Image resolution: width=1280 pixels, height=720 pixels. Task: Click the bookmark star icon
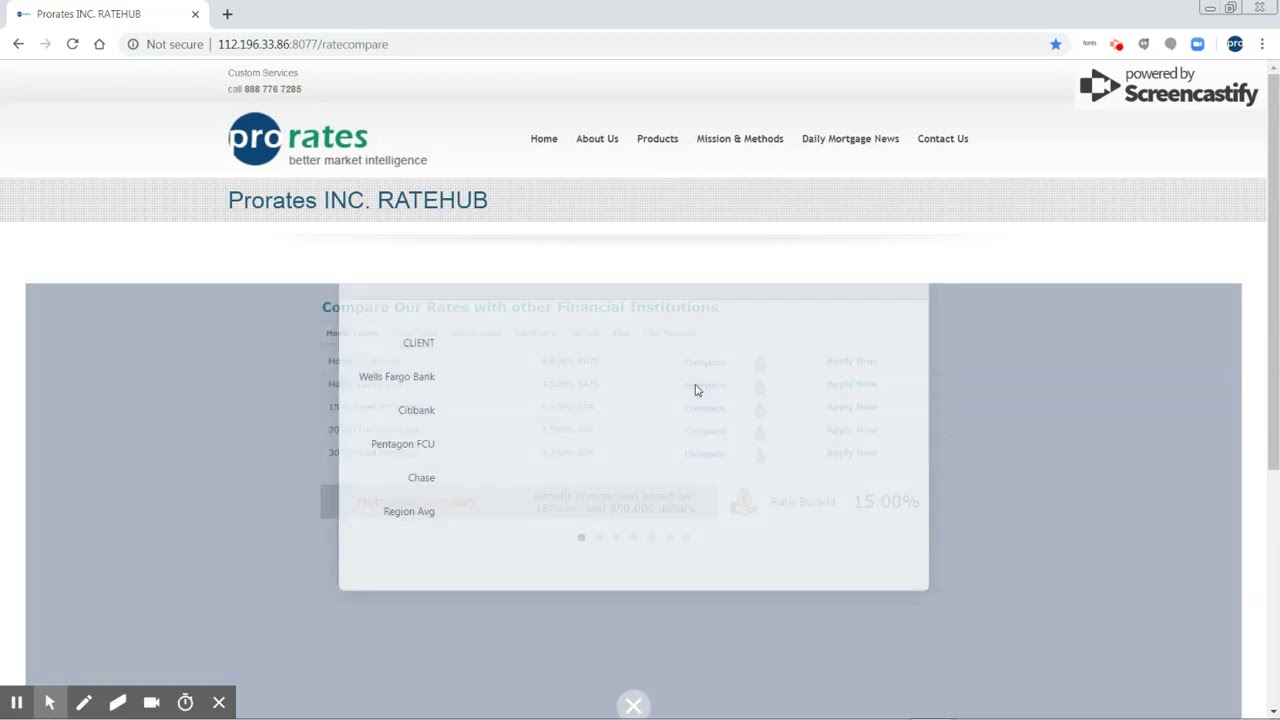click(x=1056, y=44)
